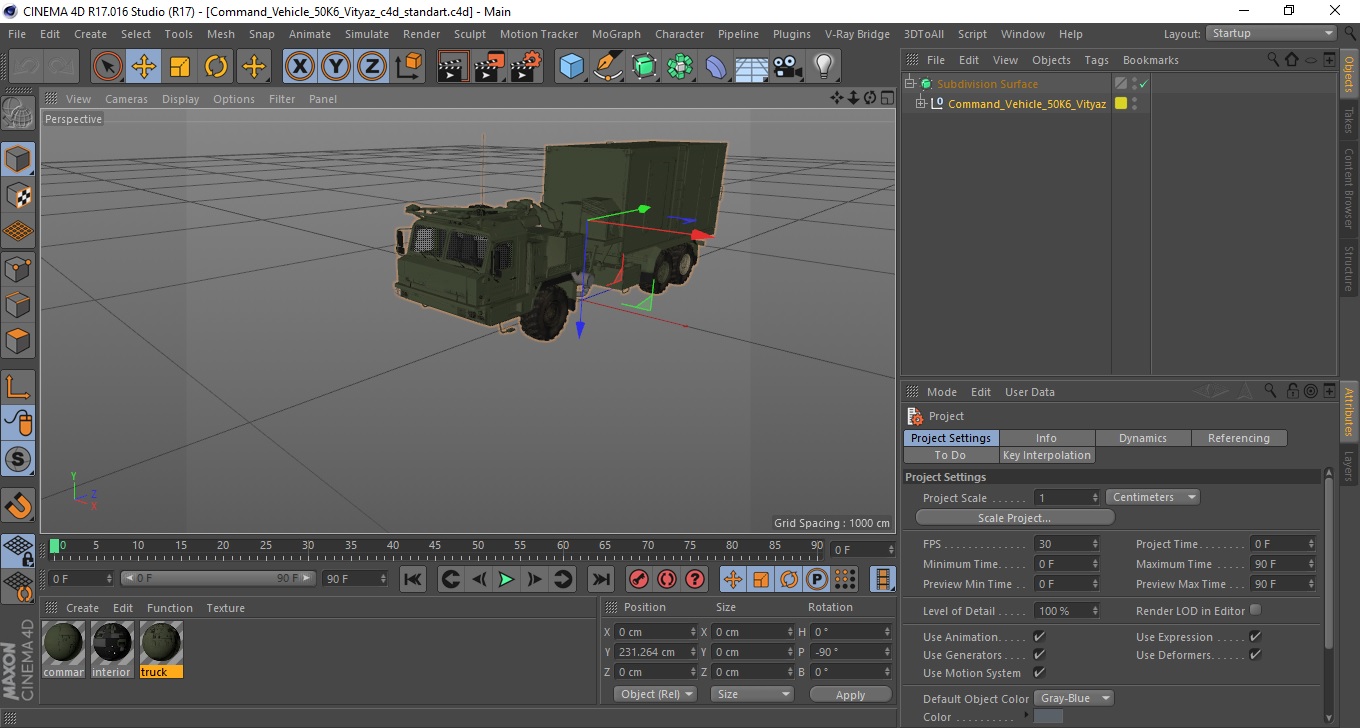Switch to Polygons mode
This screenshot has width=1360, height=728.
[x=18, y=340]
